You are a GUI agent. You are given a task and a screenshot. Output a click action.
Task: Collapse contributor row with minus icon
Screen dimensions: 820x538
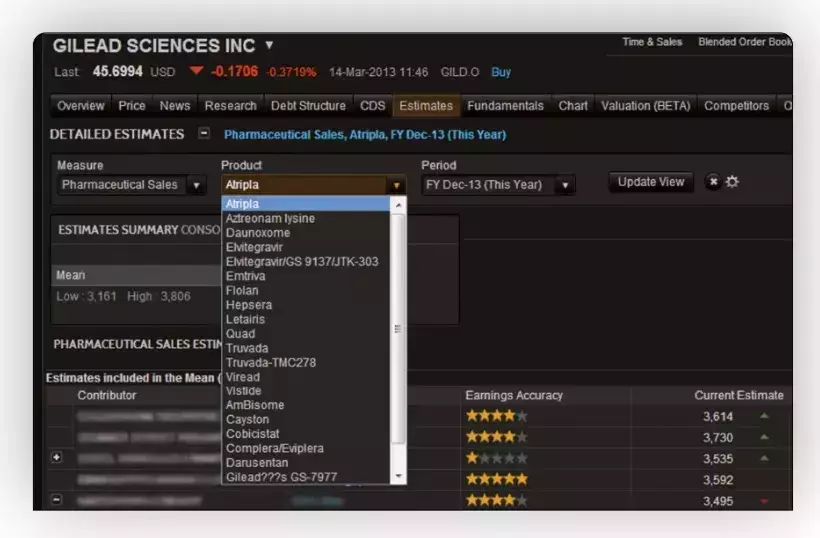(x=57, y=499)
